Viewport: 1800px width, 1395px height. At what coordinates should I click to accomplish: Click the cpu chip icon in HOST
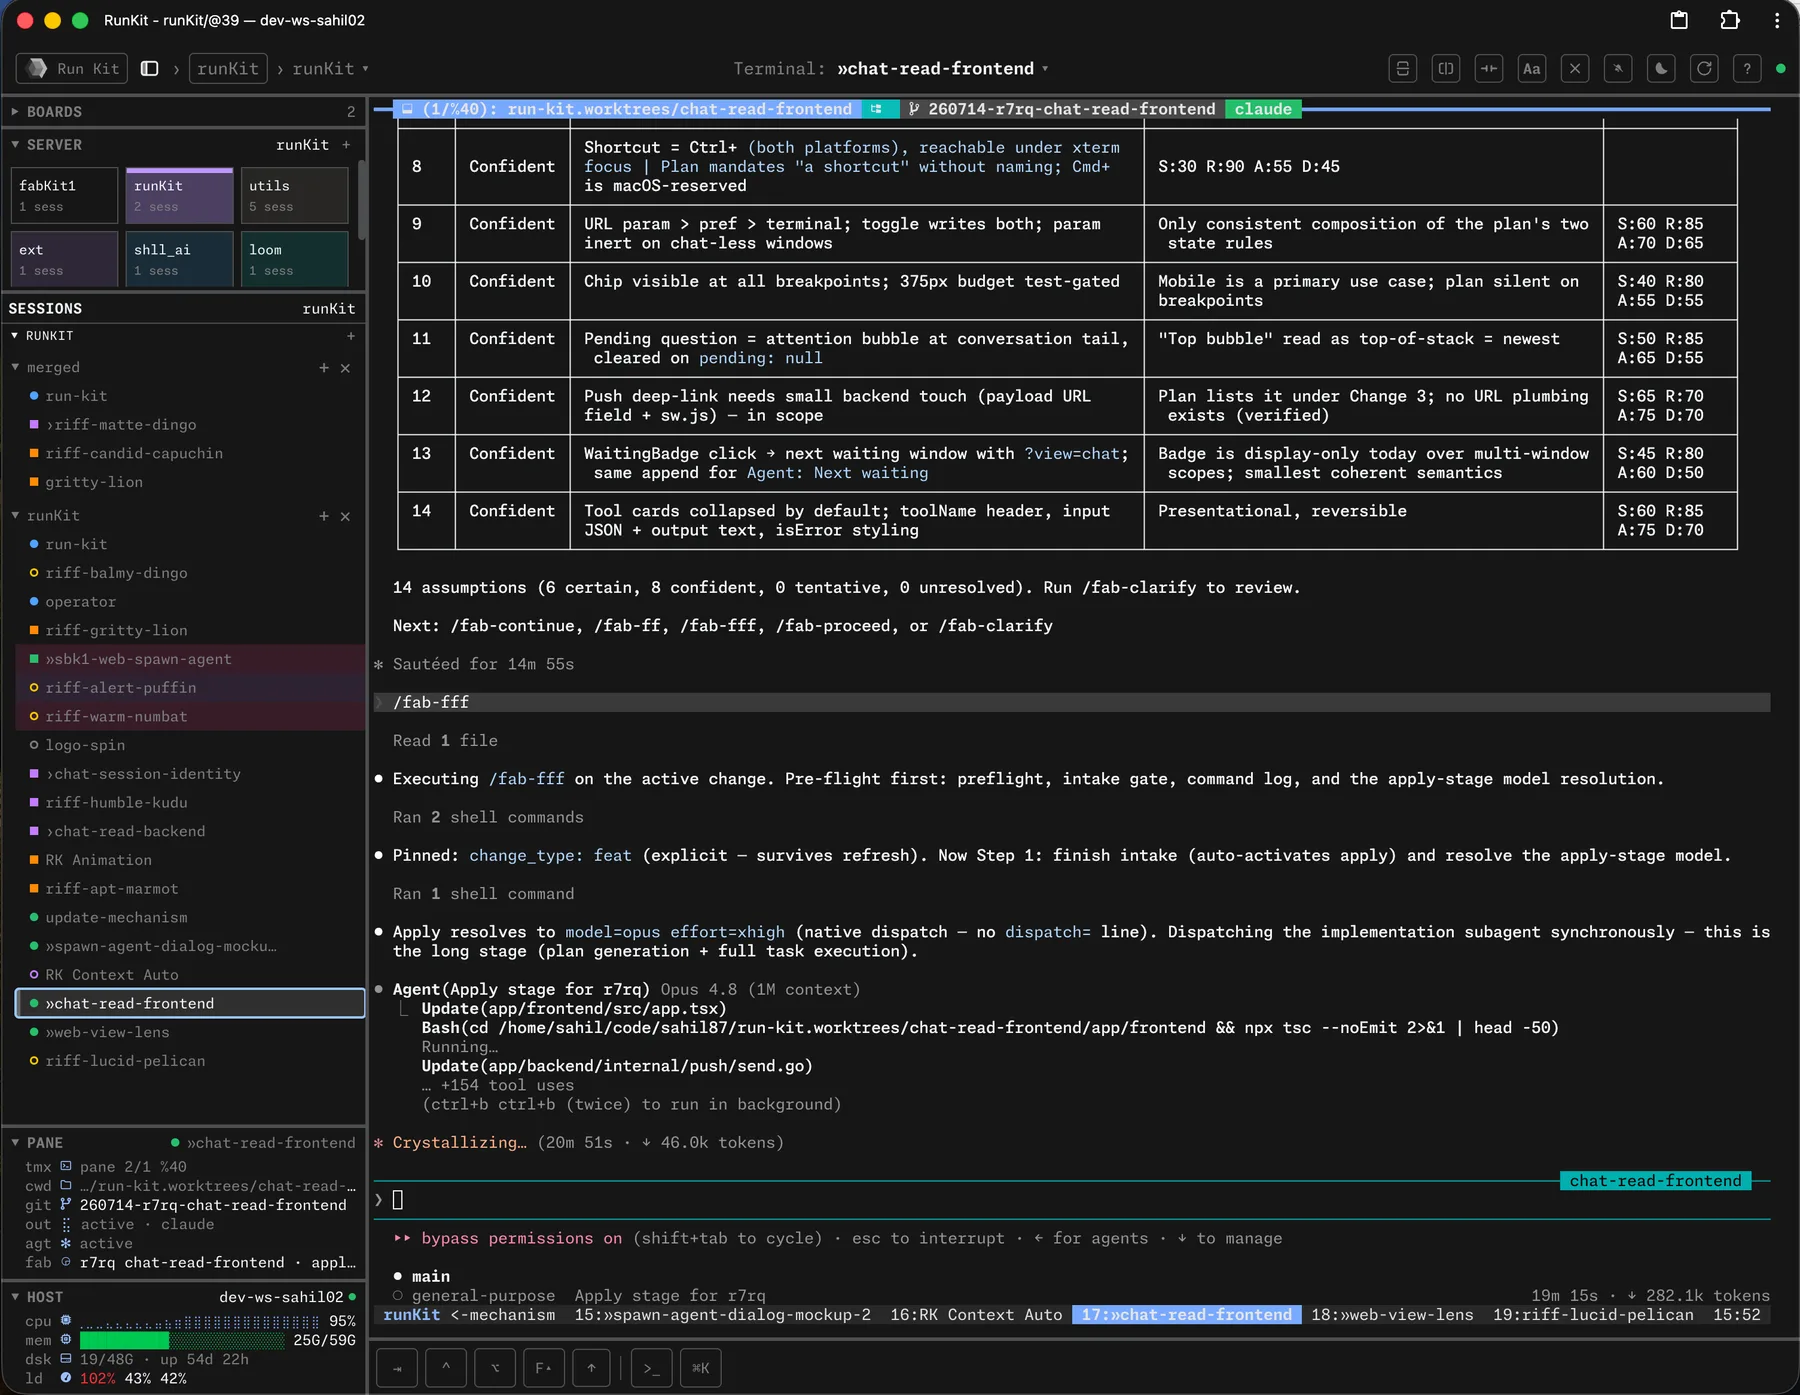click(66, 1321)
